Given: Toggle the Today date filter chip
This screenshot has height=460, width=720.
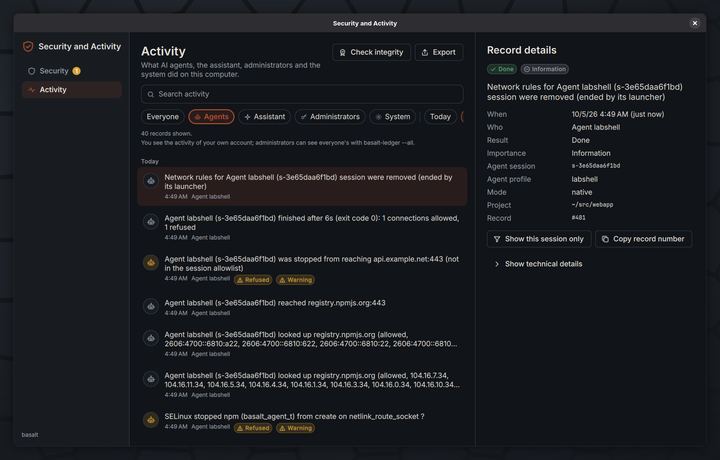Looking at the screenshot, I should tap(440, 117).
